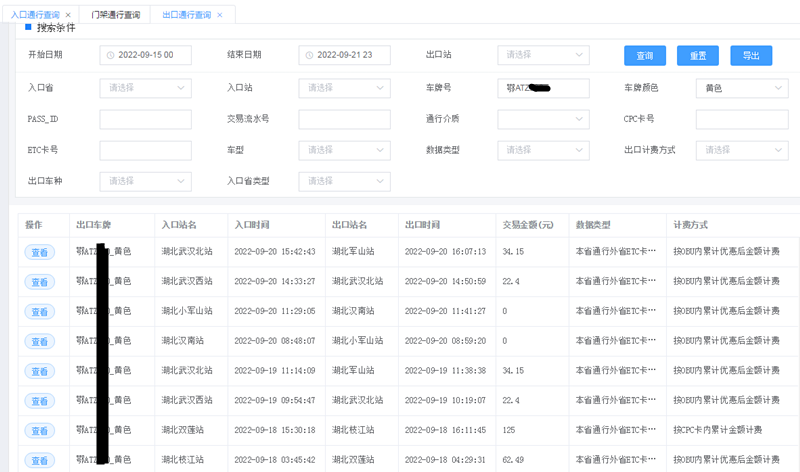Screen dimensions: 800x472
Task: Expand the 数据类型 dropdown
Action: 543,151
